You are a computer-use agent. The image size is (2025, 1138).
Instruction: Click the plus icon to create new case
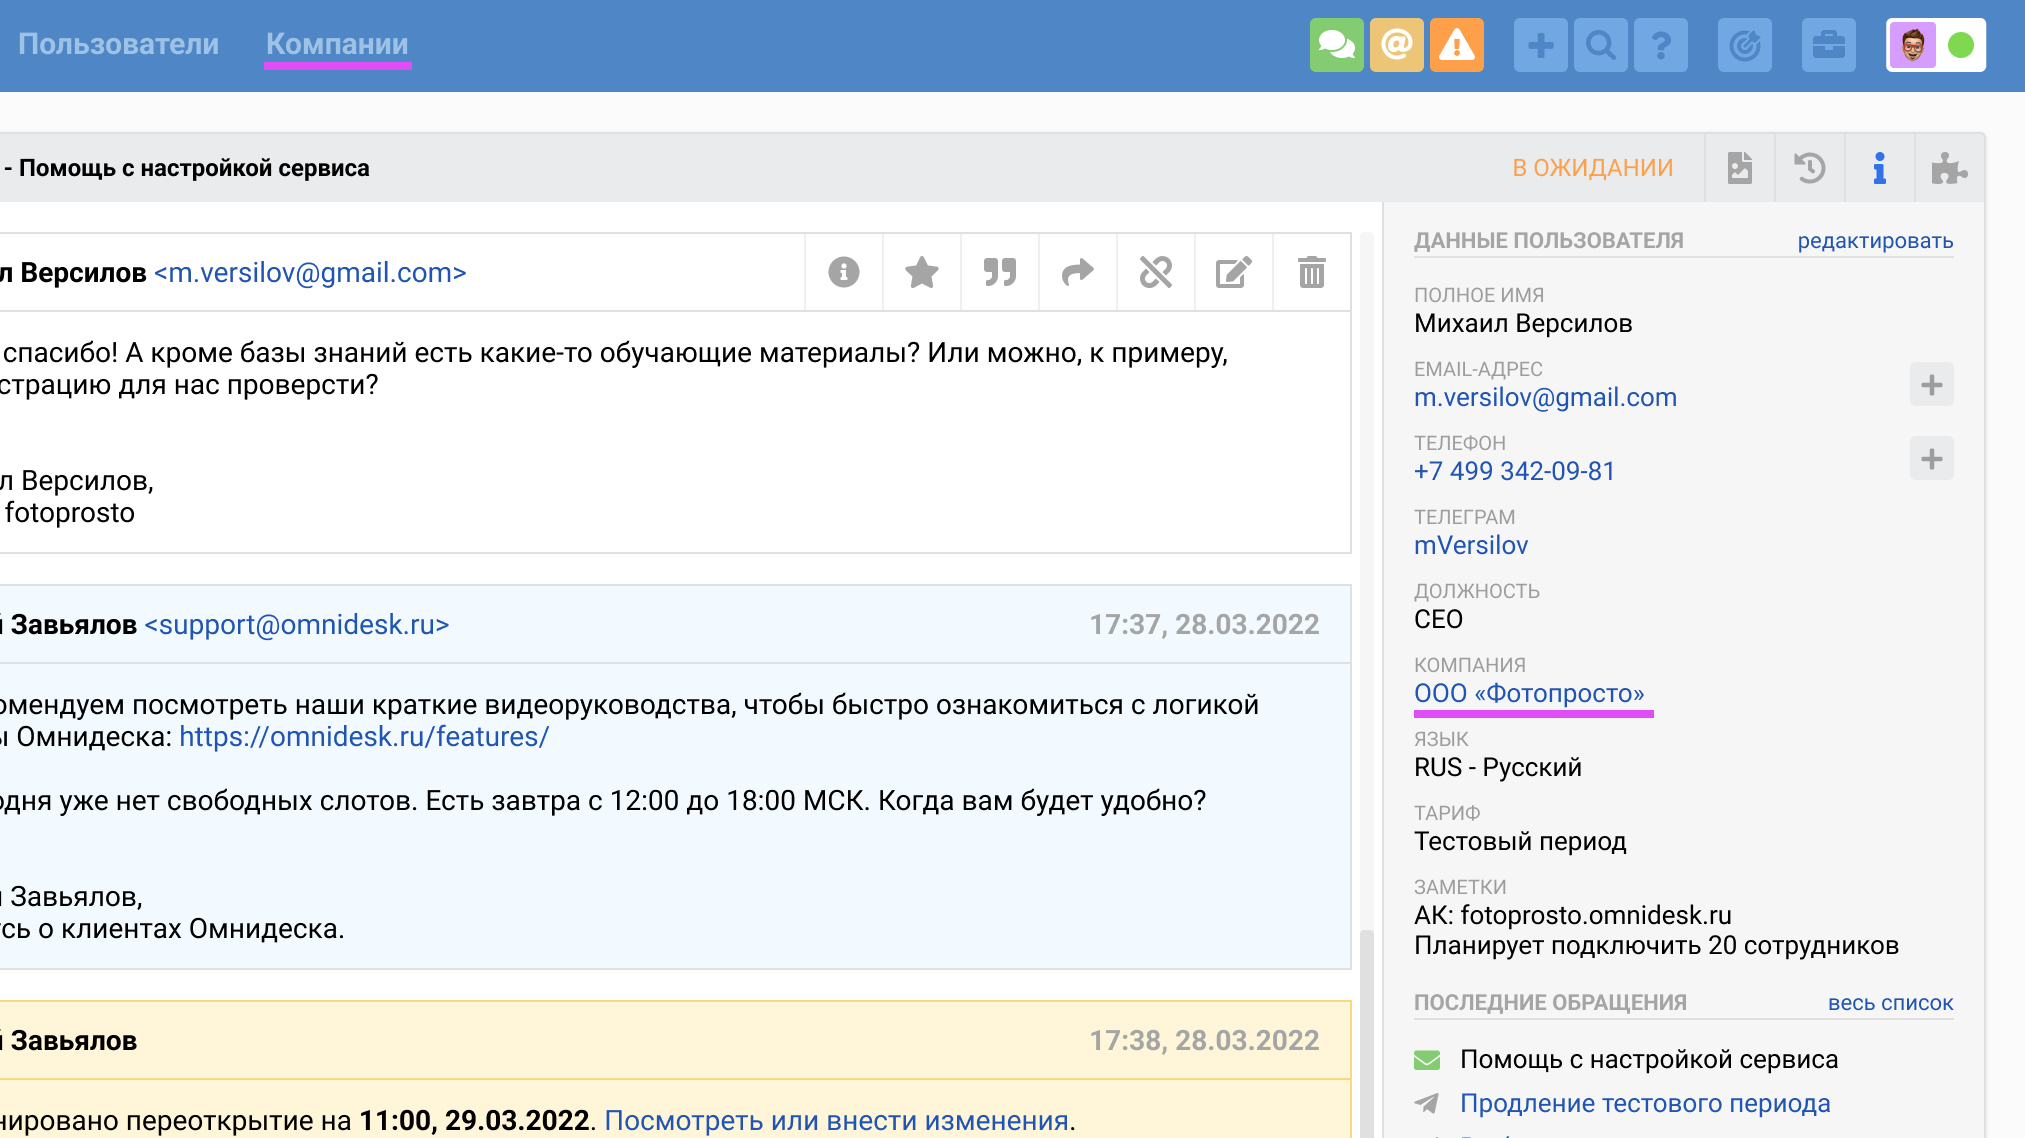coord(1540,45)
